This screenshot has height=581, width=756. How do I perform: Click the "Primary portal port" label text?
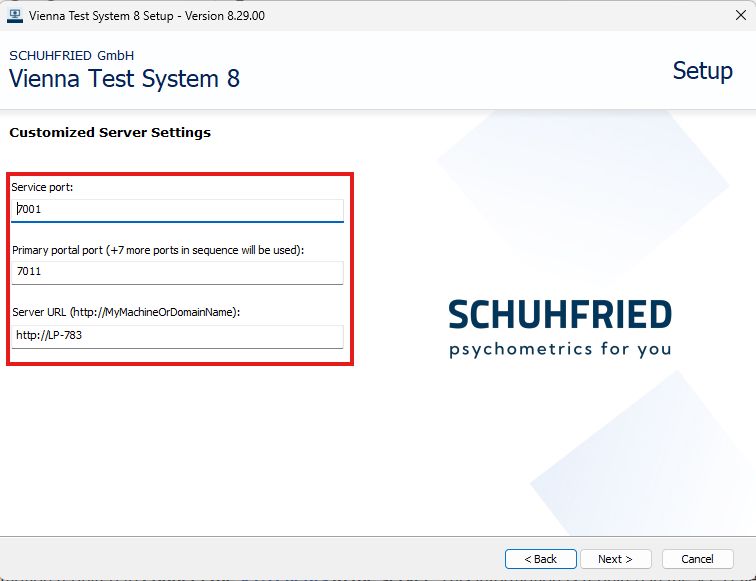point(157,250)
